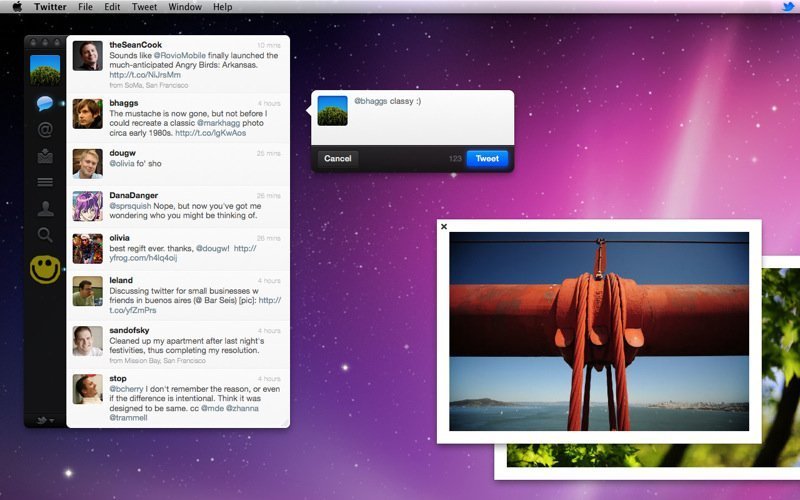Click the red cable photo

[x=599, y=331]
